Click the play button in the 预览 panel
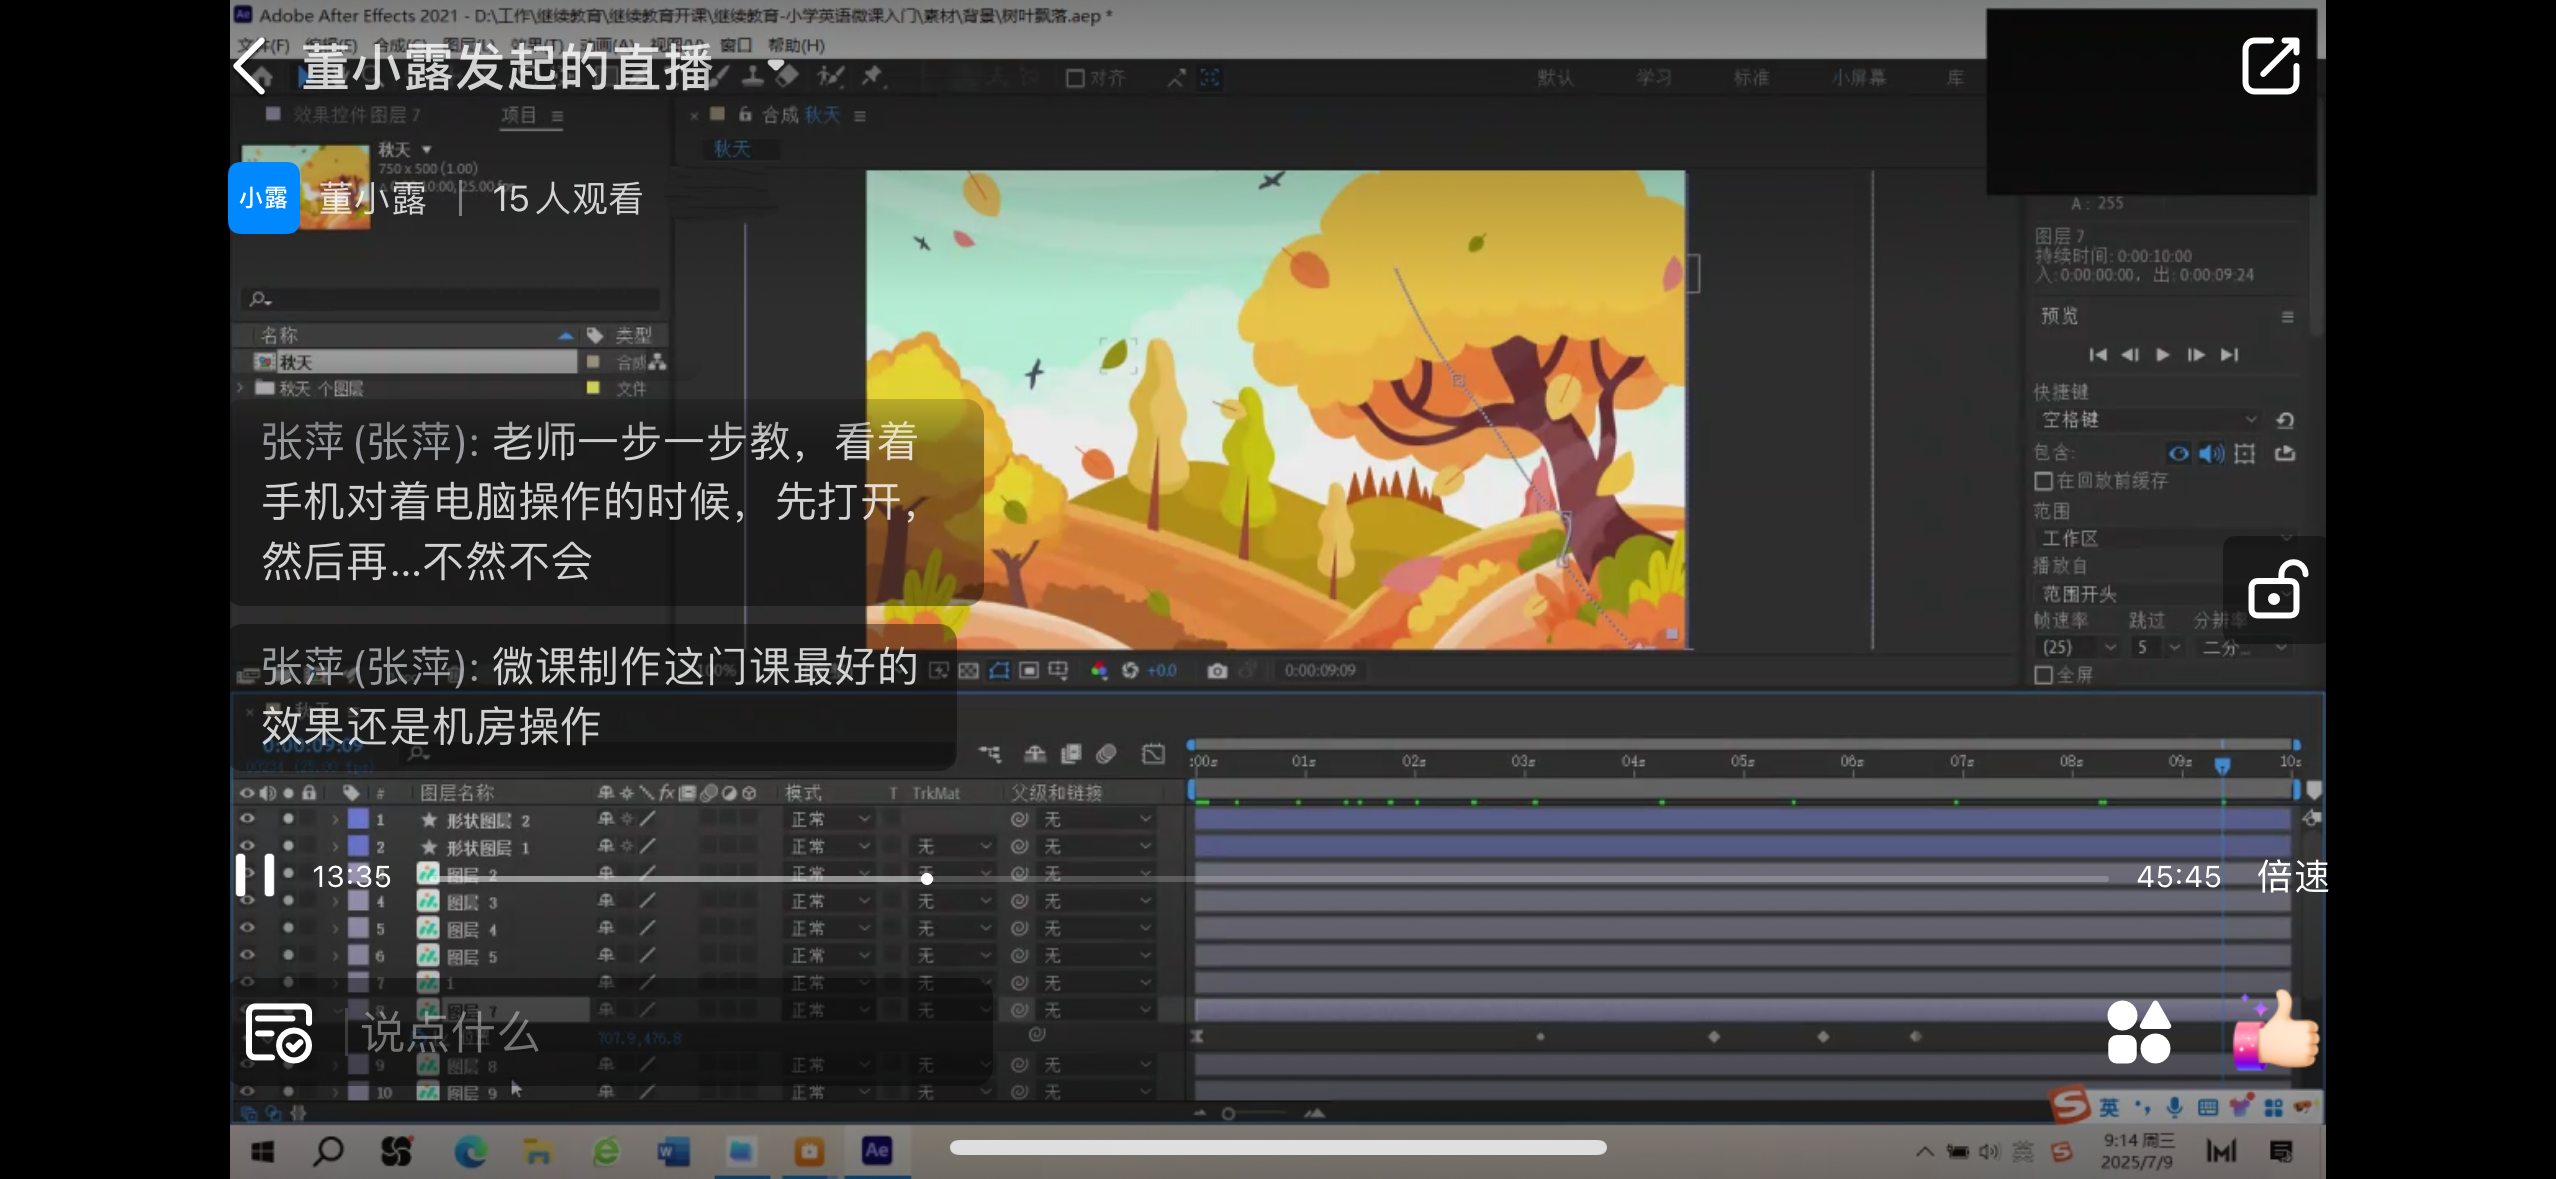This screenshot has width=2556, height=1179. [2163, 355]
